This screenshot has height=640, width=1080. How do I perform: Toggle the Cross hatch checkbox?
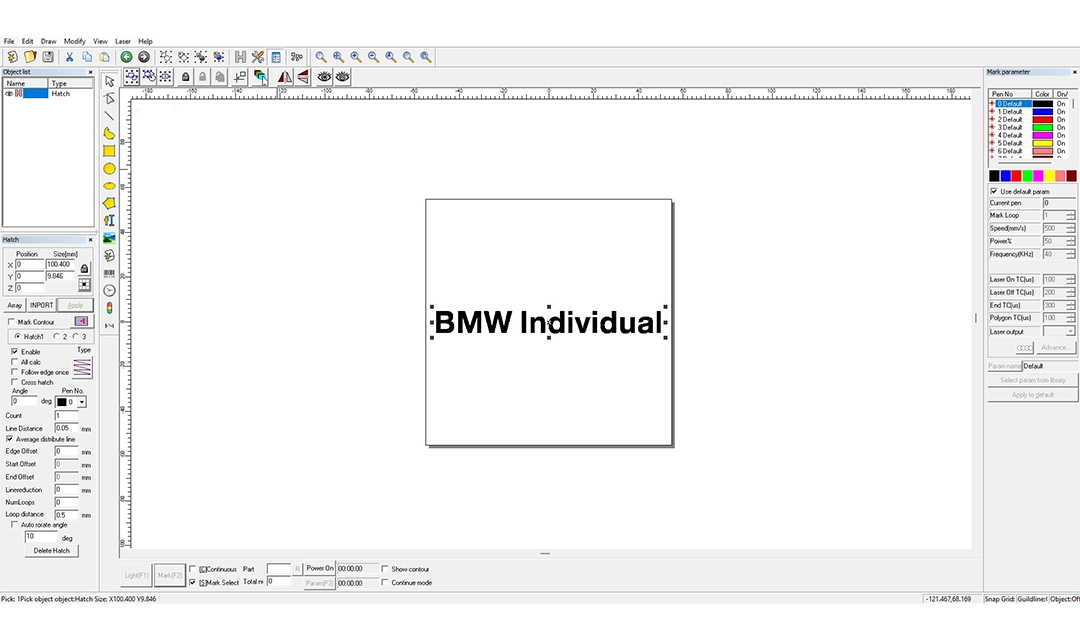point(14,382)
